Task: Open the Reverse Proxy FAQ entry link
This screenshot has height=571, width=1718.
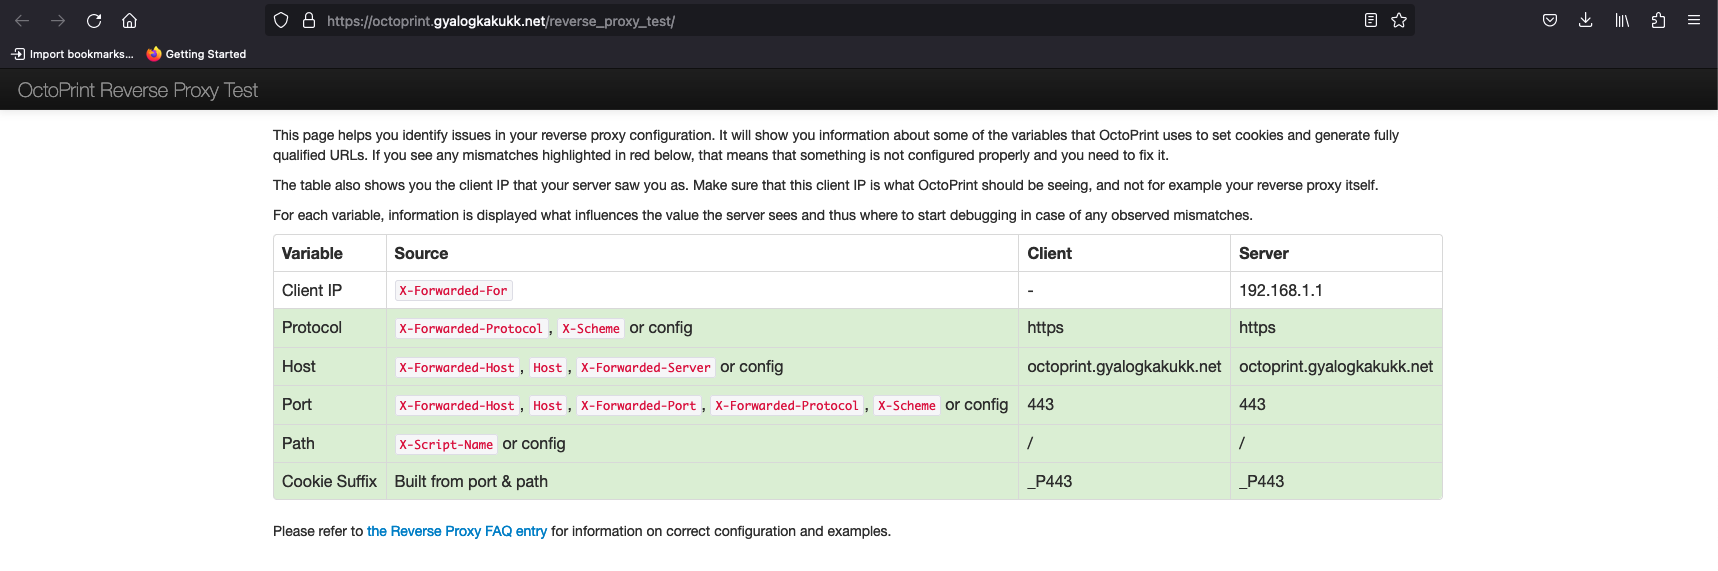Action: pyautogui.click(x=457, y=531)
